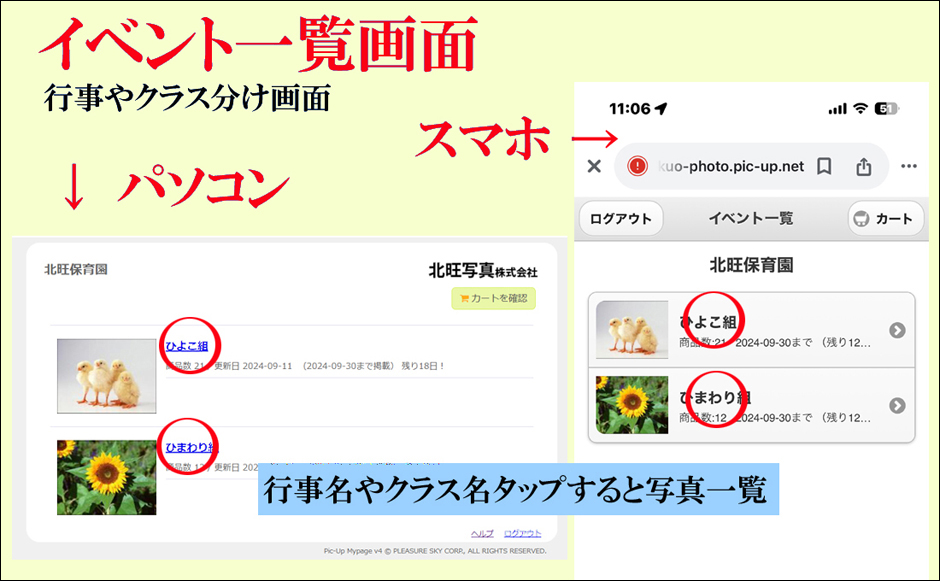The height and width of the screenshot is (581, 940).
Task: Tap the kuo-photo.pic-up.net address field
Action: 732,166
